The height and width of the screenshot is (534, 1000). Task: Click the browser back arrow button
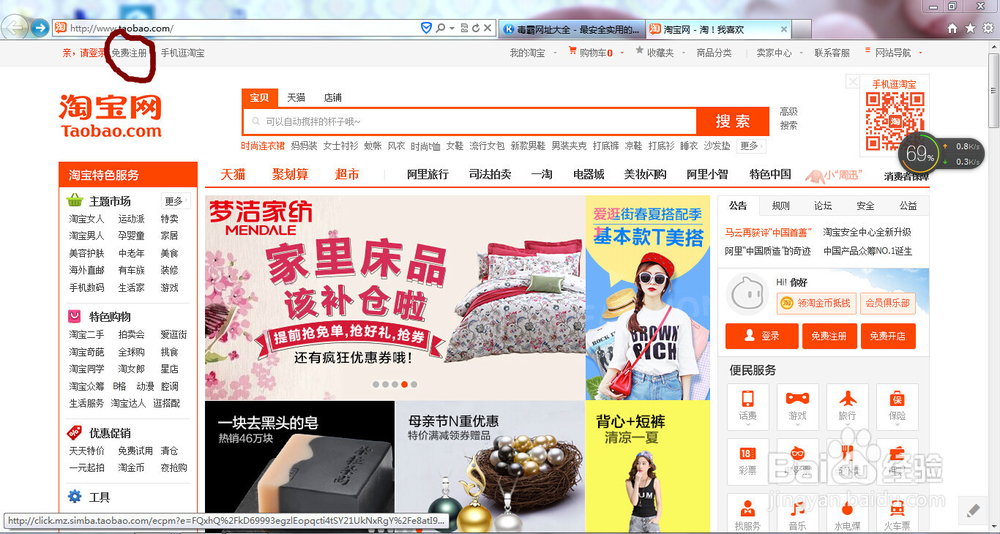(x=15, y=27)
